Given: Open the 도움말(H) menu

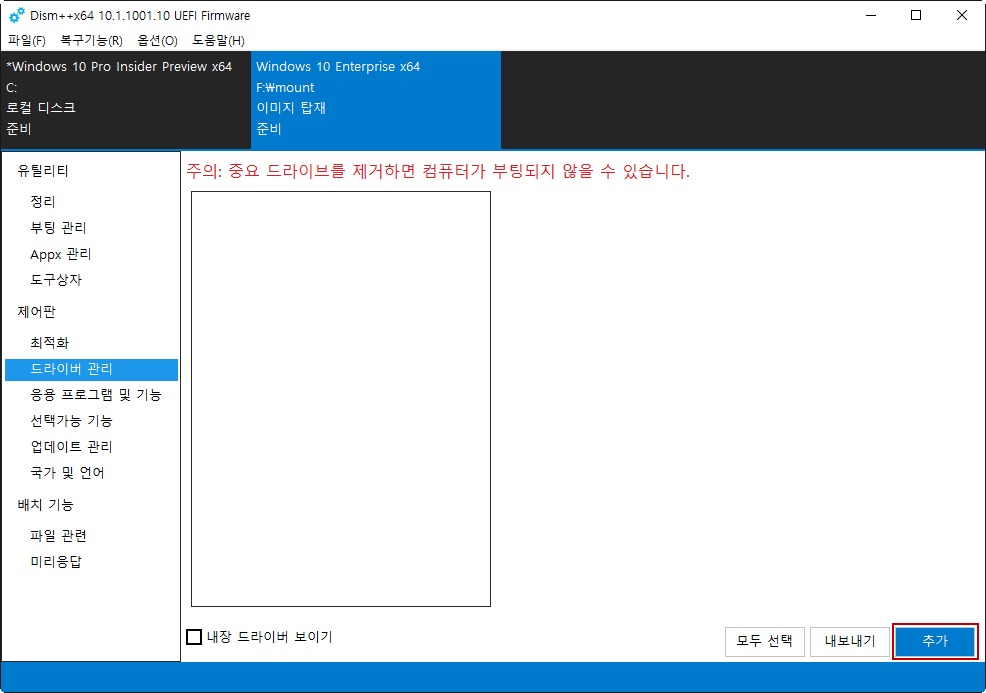Looking at the screenshot, I should coord(218,41).
